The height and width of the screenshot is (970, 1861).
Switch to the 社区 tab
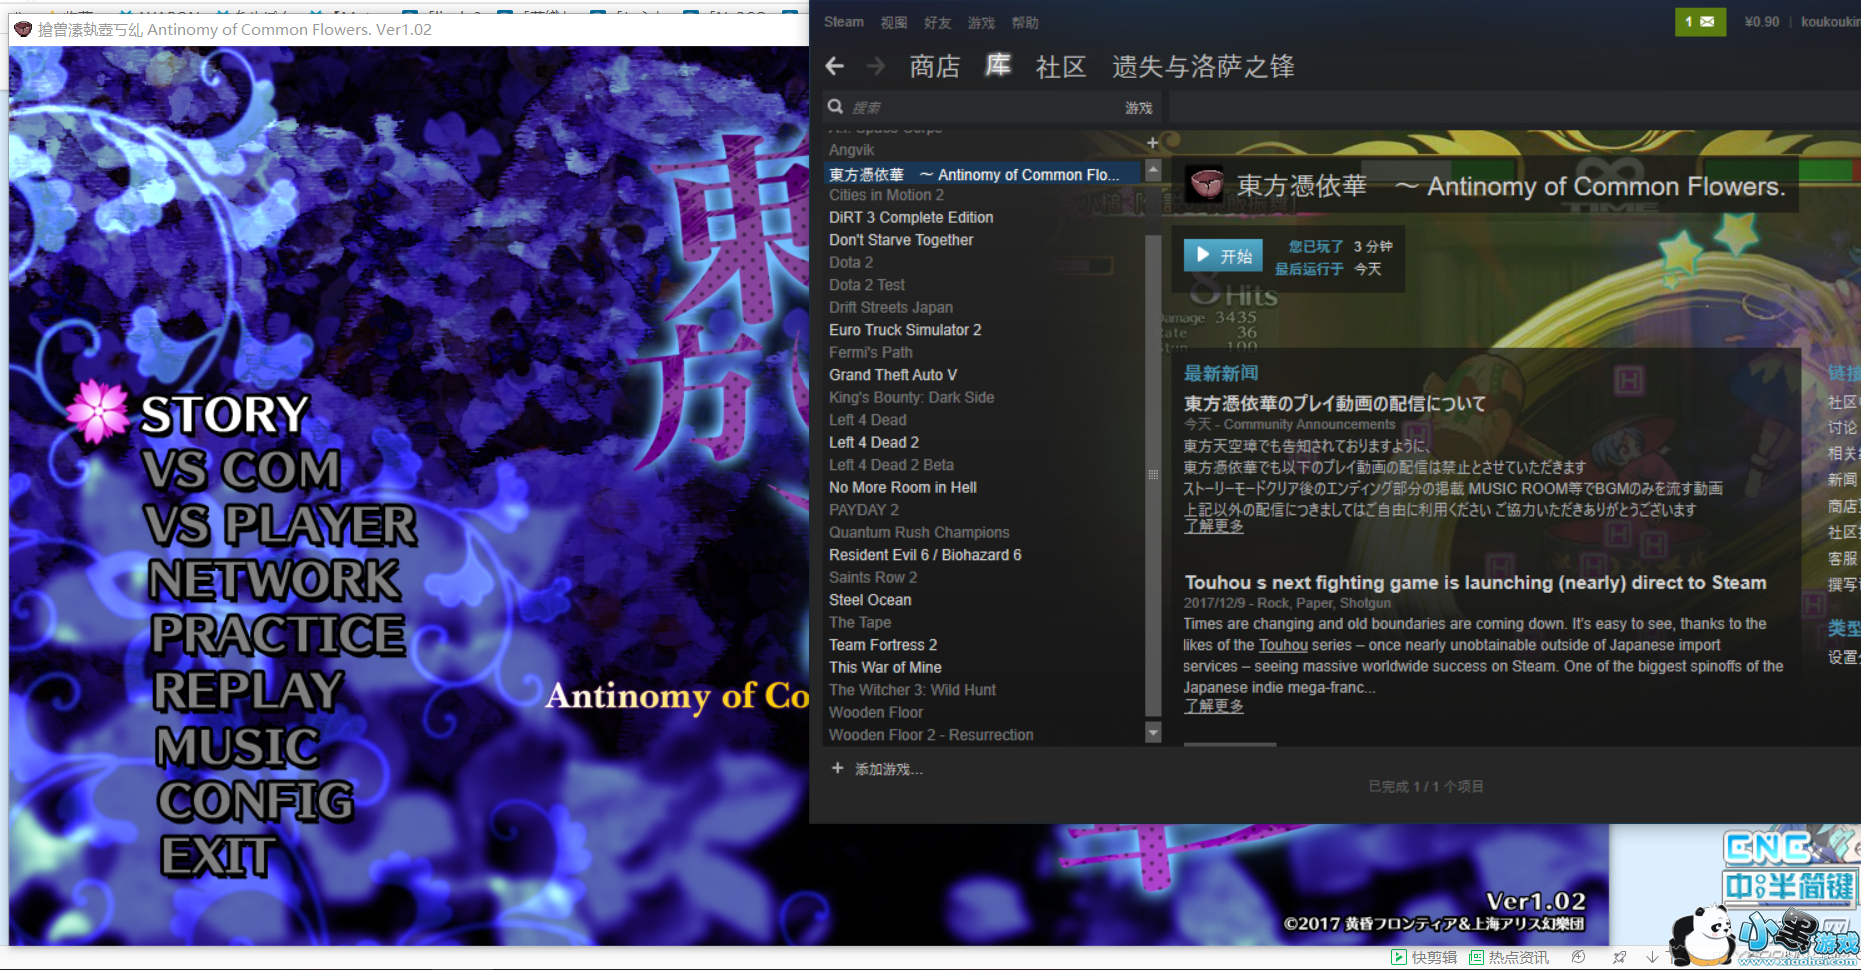[1061, 66]
